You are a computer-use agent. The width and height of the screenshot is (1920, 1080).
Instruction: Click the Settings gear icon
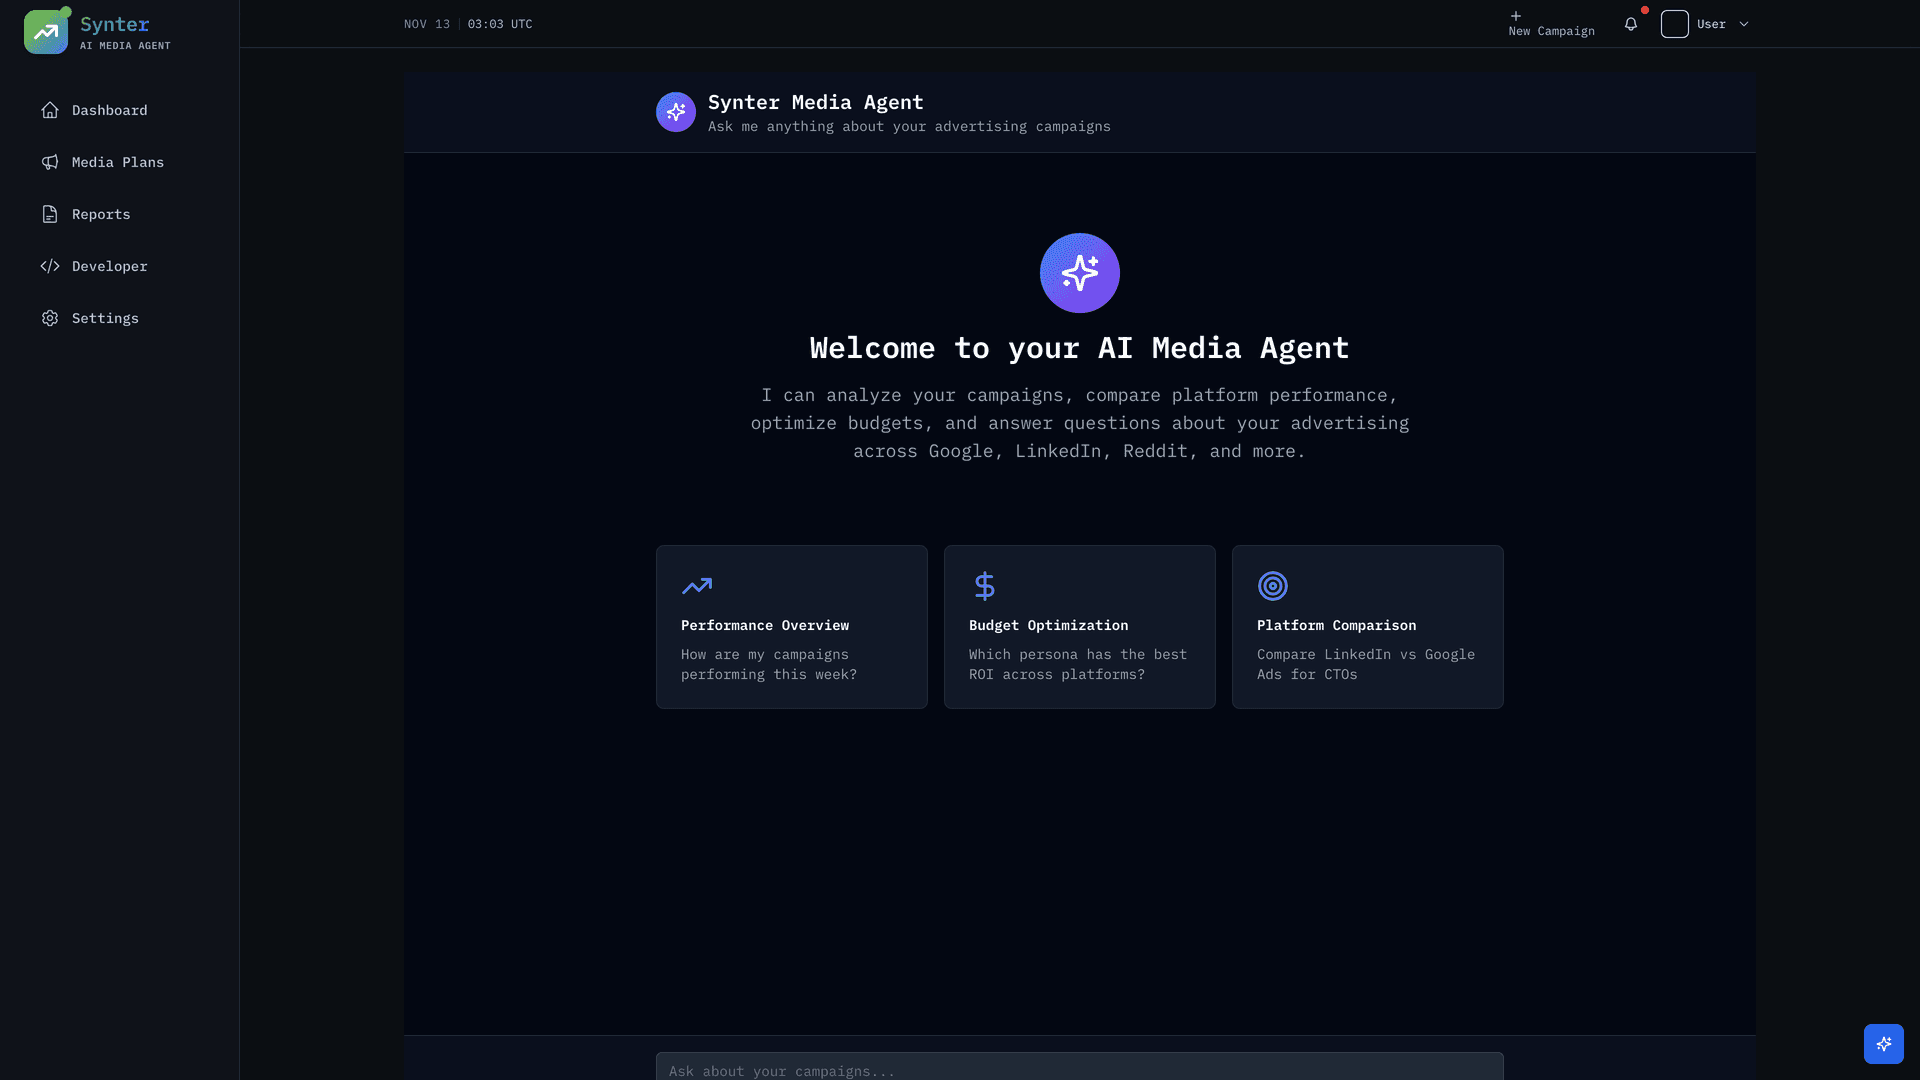[50, 318]
